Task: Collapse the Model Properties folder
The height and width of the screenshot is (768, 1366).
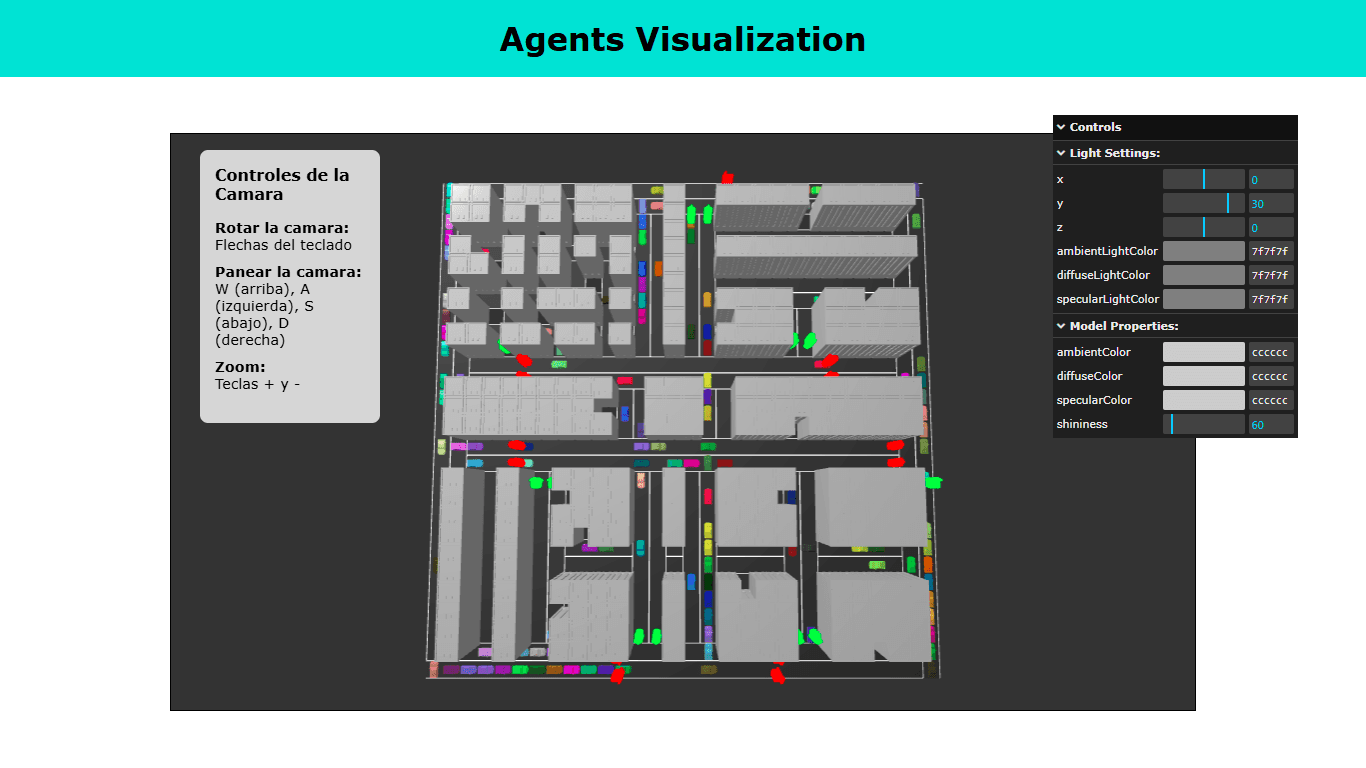Action: click(1123, 326)
